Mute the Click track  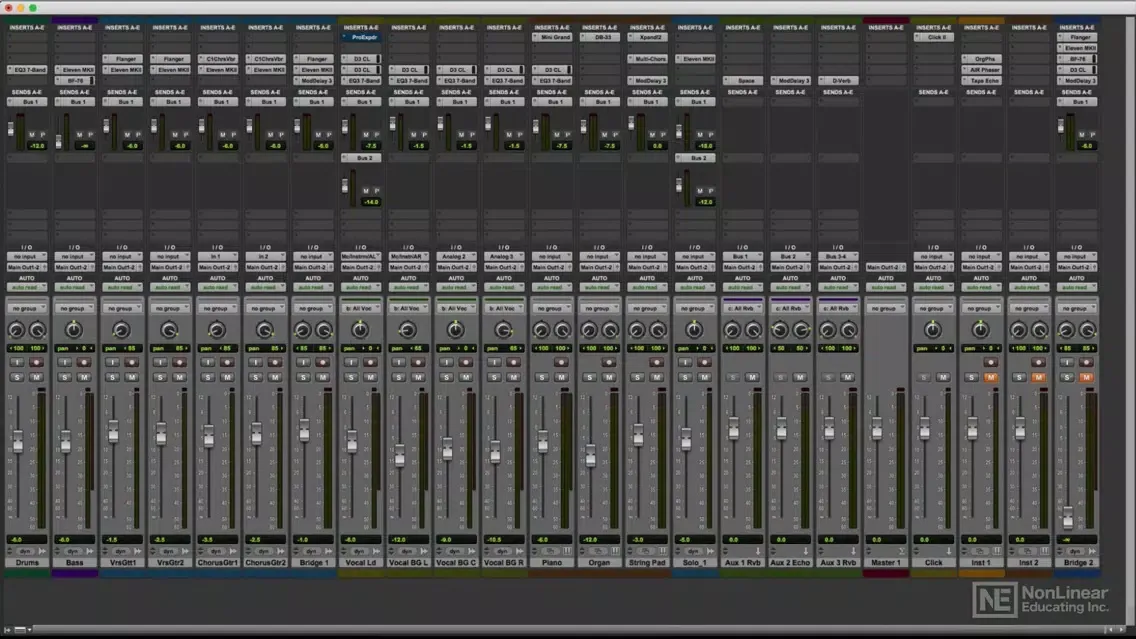pos(943,377)
